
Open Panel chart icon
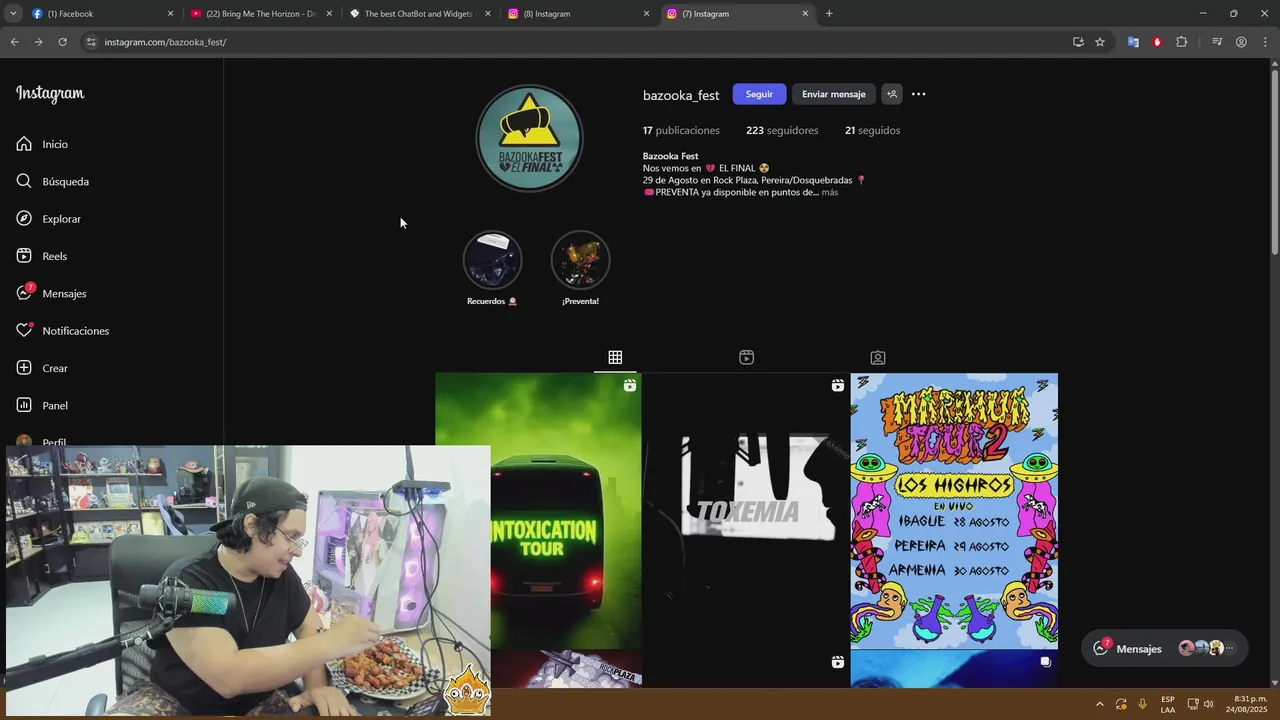(24, 405)
